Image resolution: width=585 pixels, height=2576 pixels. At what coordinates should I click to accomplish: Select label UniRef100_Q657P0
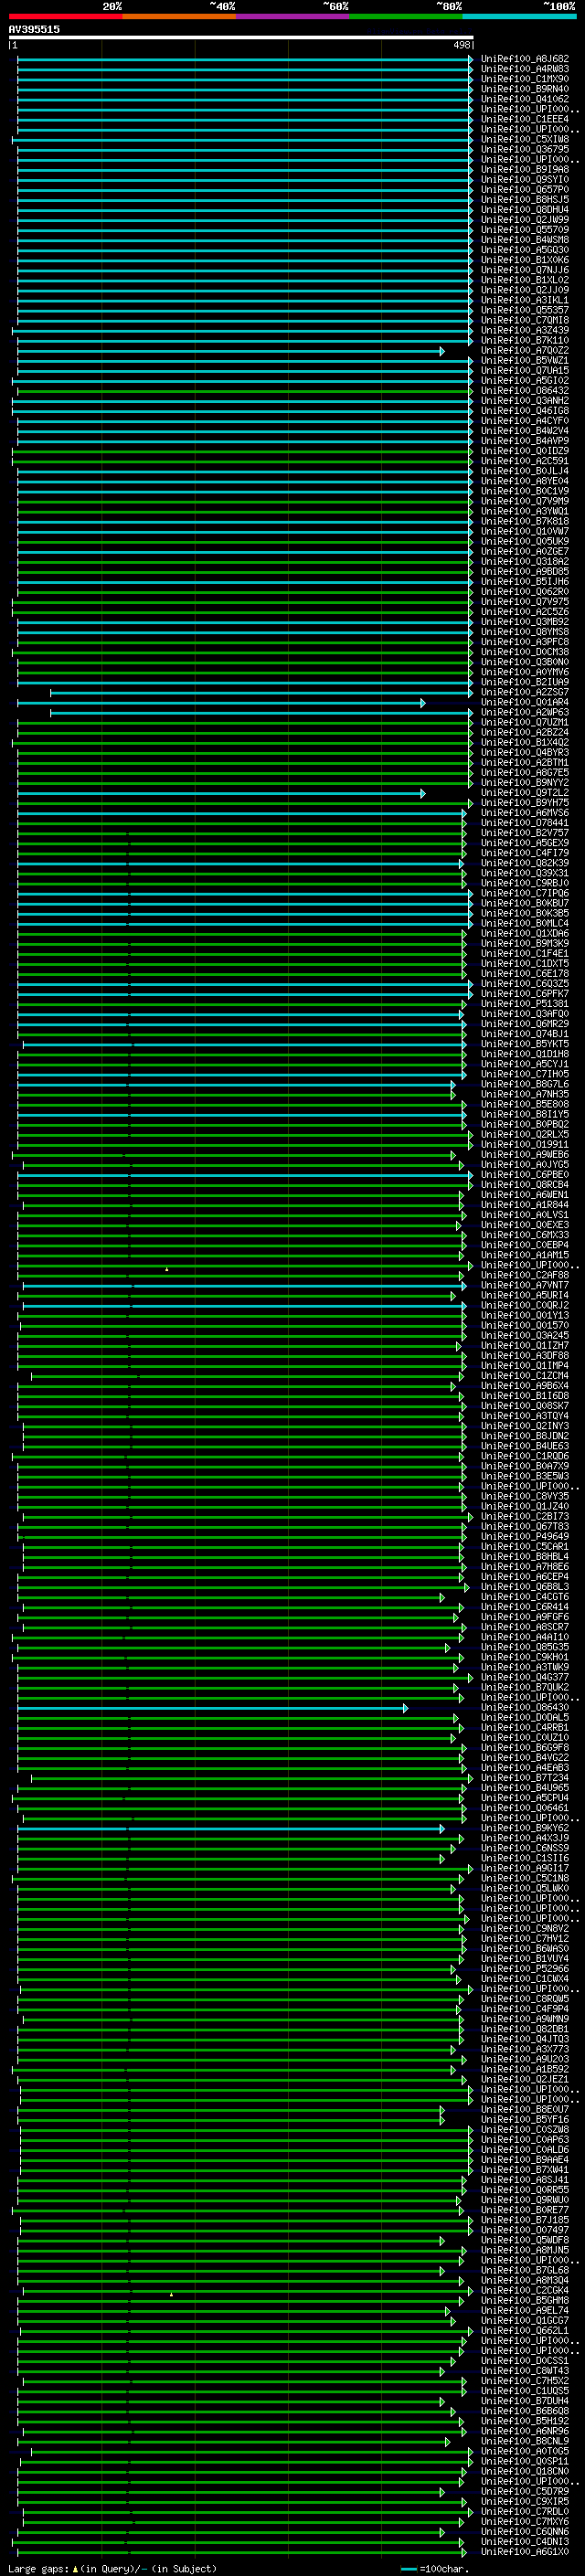point(525,190)
